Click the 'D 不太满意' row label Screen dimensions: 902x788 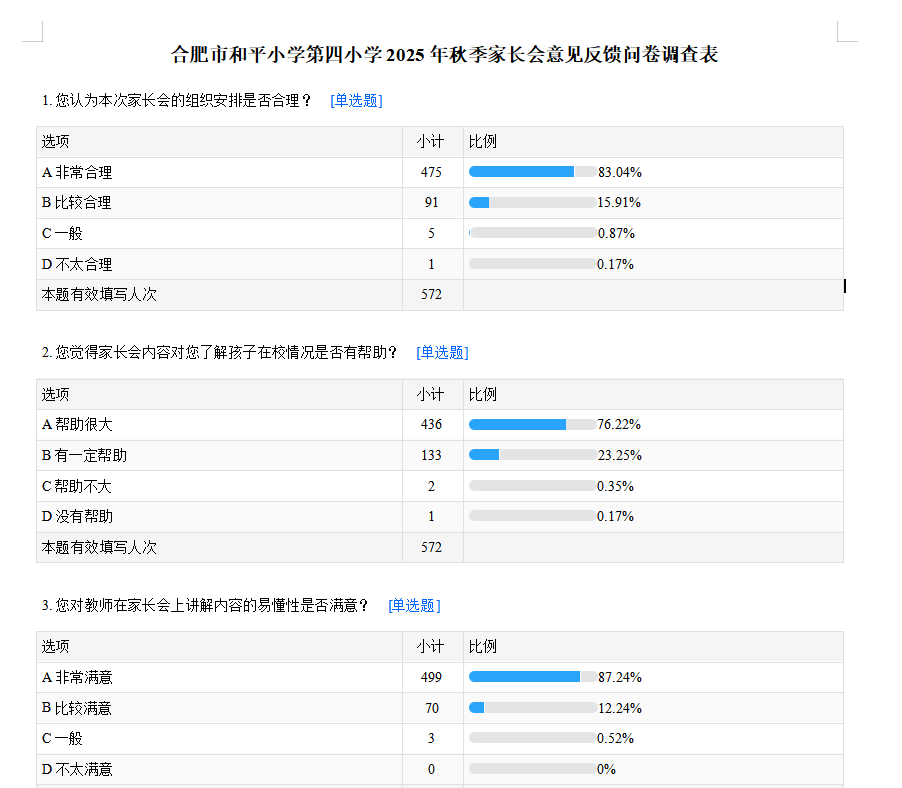tap(77, 769)
